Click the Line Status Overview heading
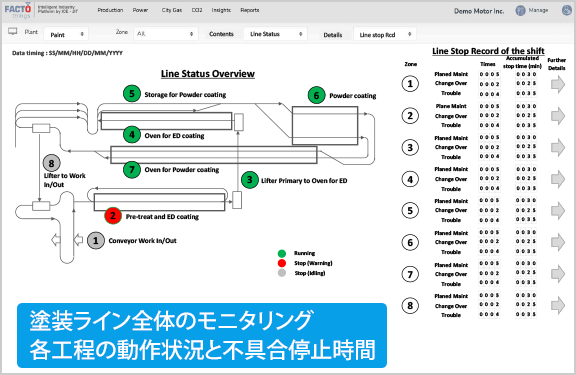Viewport: 576px width, 375px height. pos(208,73)
